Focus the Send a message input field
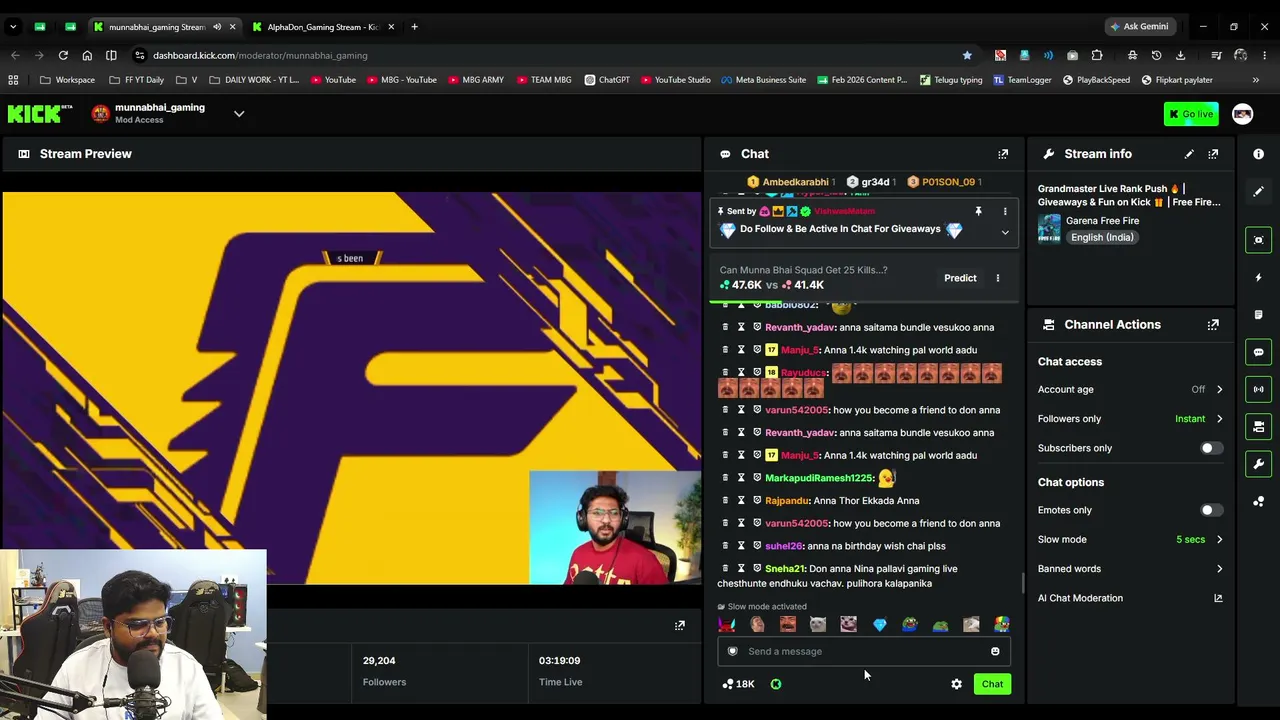This screenshot has height=720, width=1280. click(x=864, y=652)
